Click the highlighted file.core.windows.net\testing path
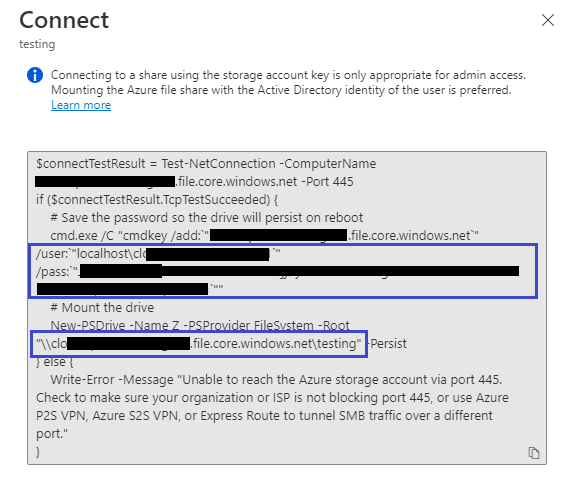This screenshot has width=561, height=481. [199, 344]
